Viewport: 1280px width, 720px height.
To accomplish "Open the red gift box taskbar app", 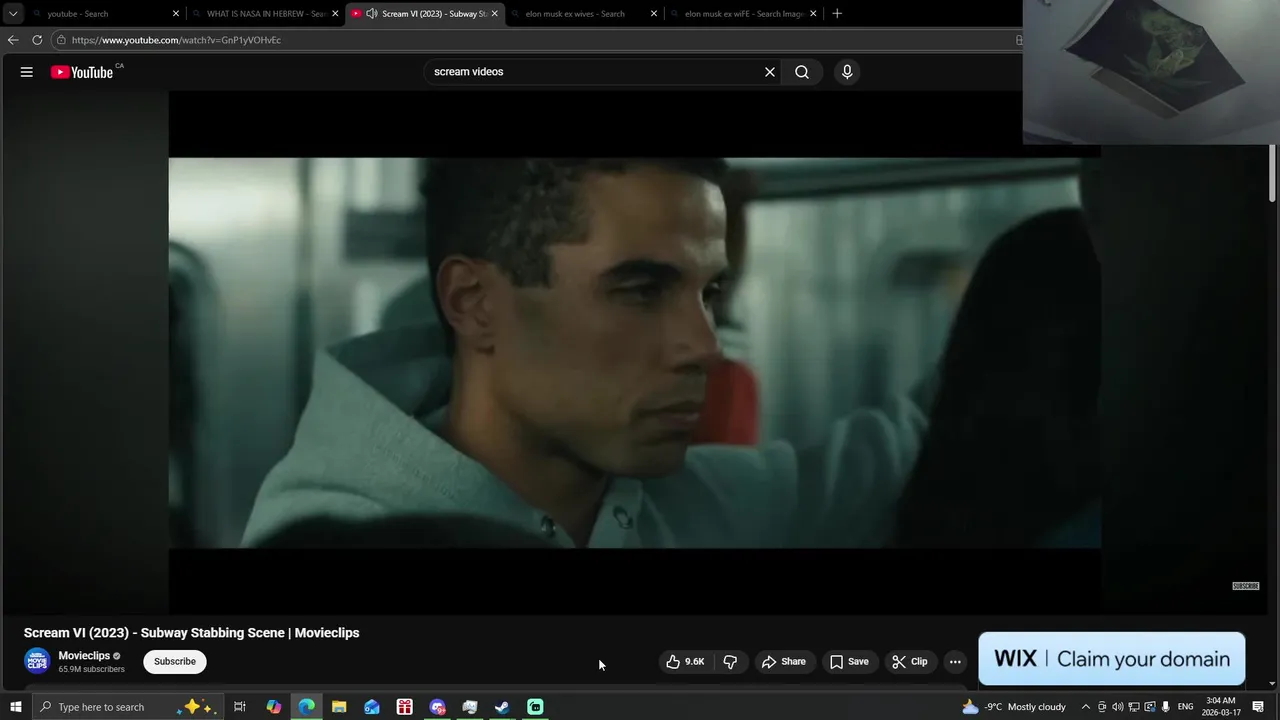I will coord(405,707).
